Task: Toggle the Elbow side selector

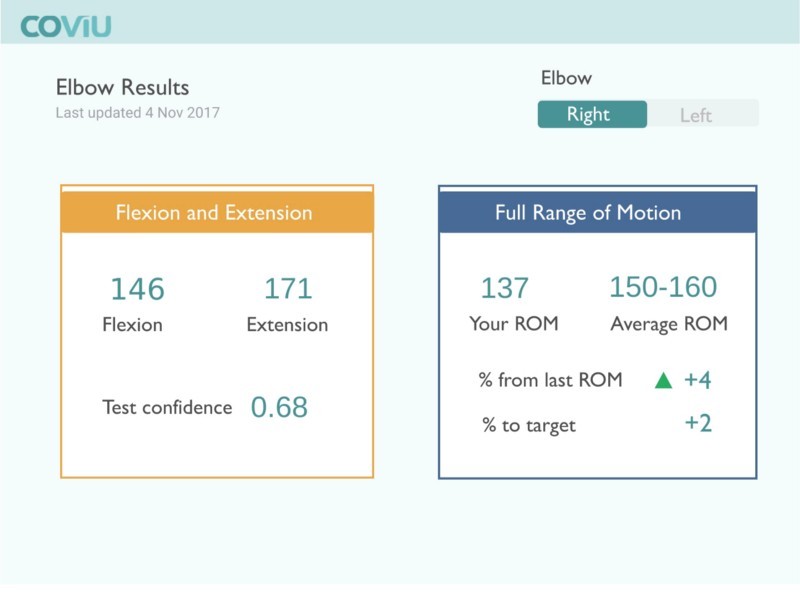Action: point(645,114)
